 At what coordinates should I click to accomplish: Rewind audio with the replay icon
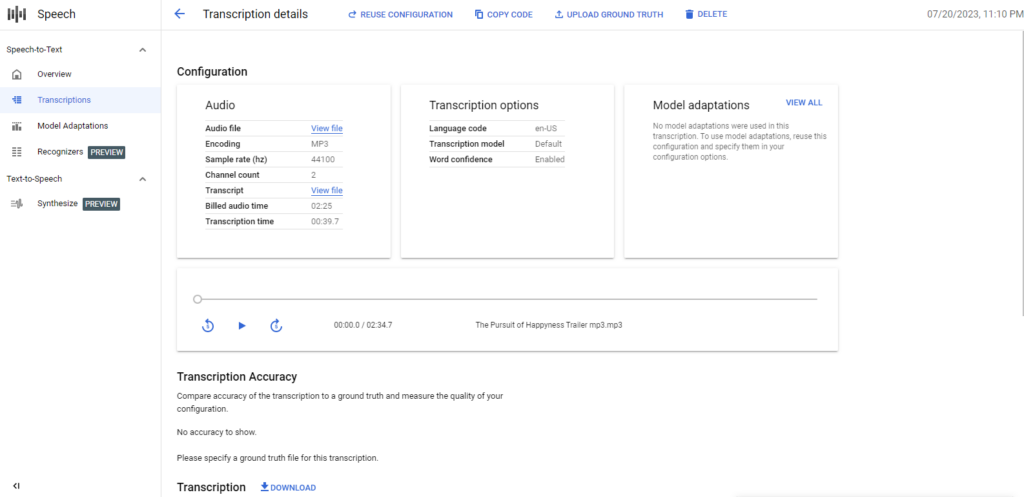(x=208, y=325)
